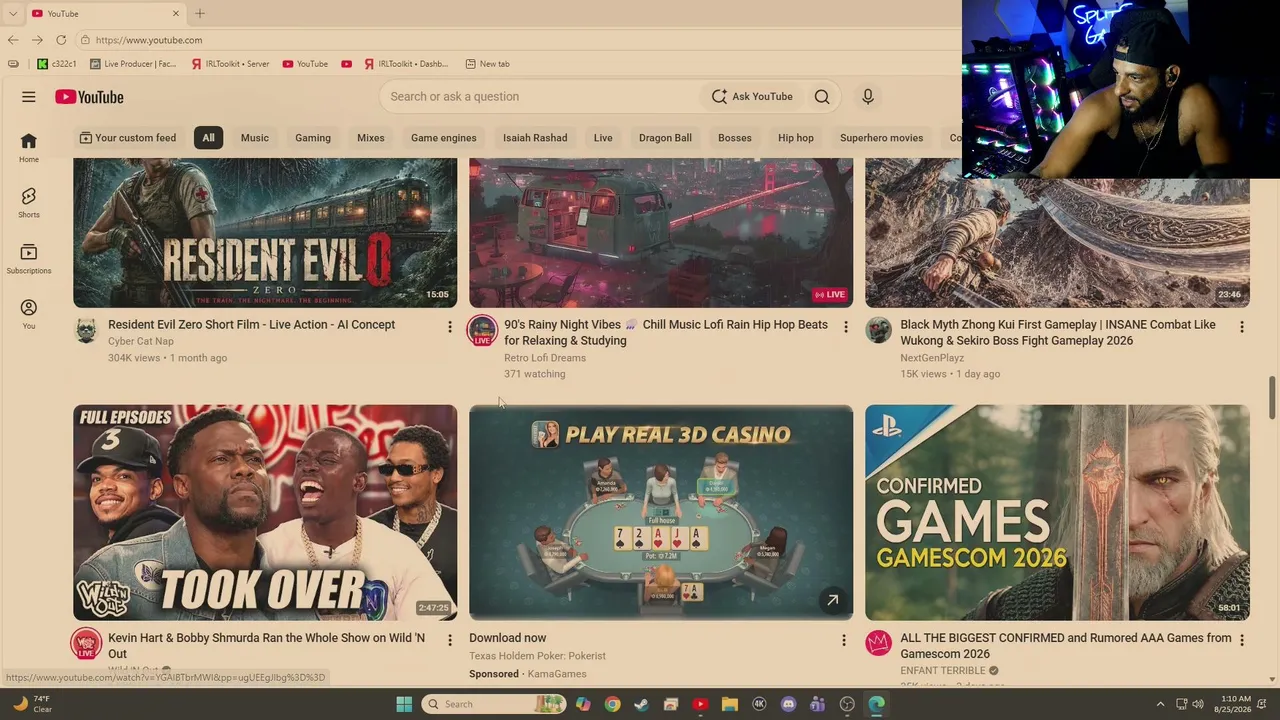Click the magnifier search button
Screen dimensions: 1280x720
822,97
